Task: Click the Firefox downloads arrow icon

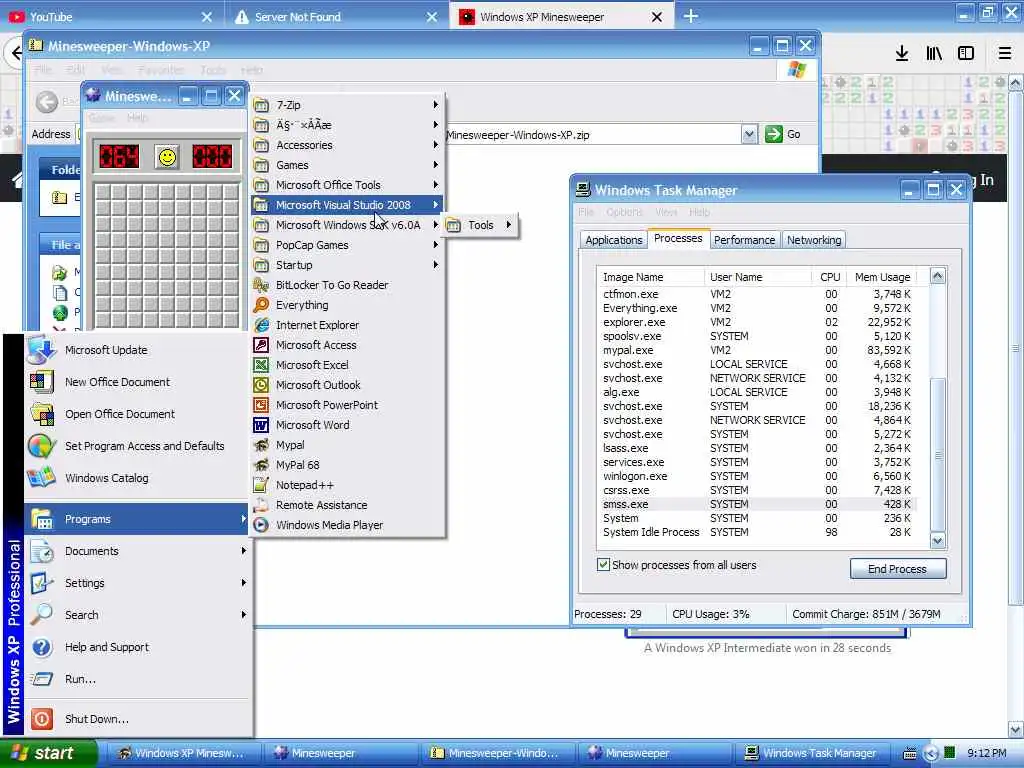Action: point(902,54)
